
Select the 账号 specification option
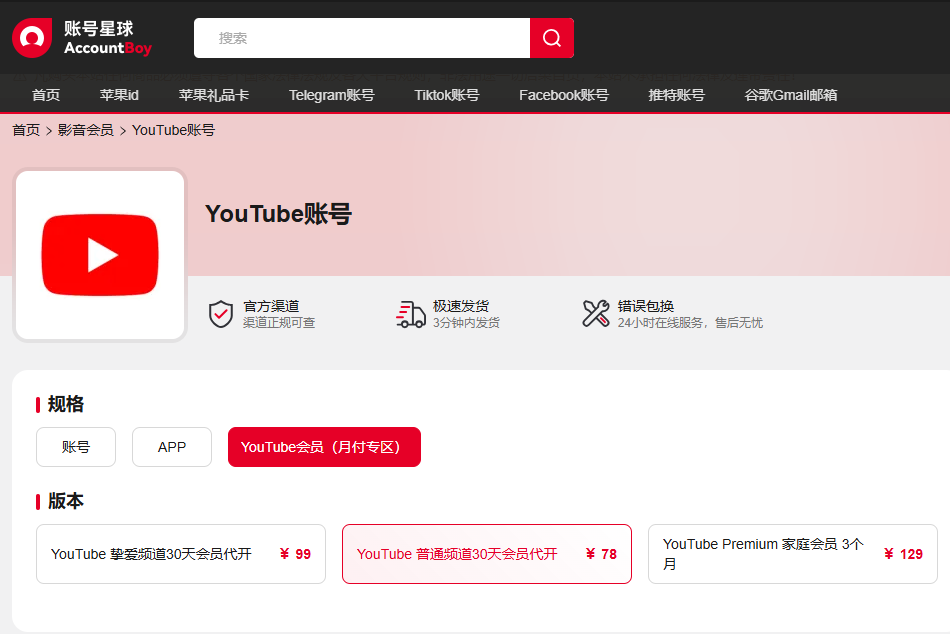click(76, 447)
